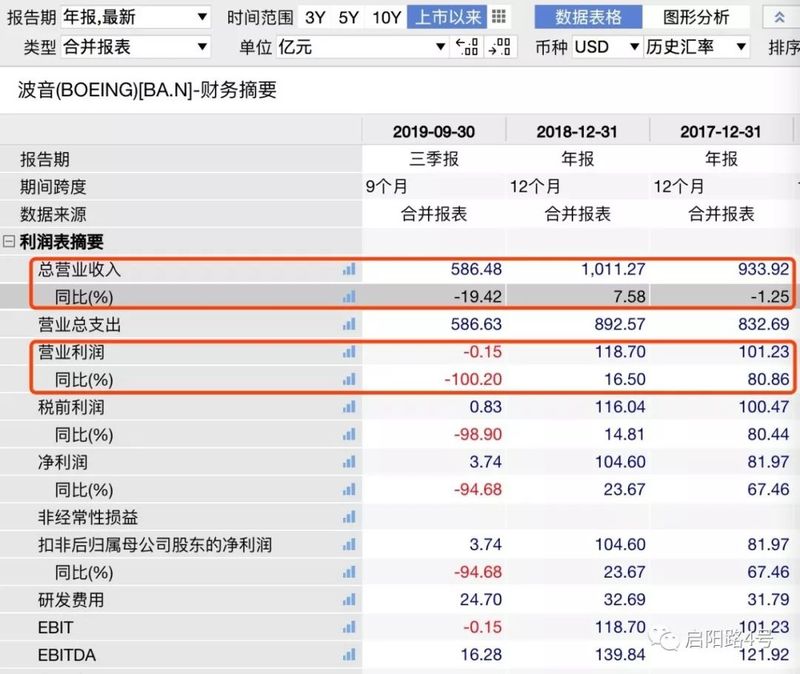Viewport: 800px width, 674px height.
Task: Click the -19.42 growth value
Action: (478, 296)
